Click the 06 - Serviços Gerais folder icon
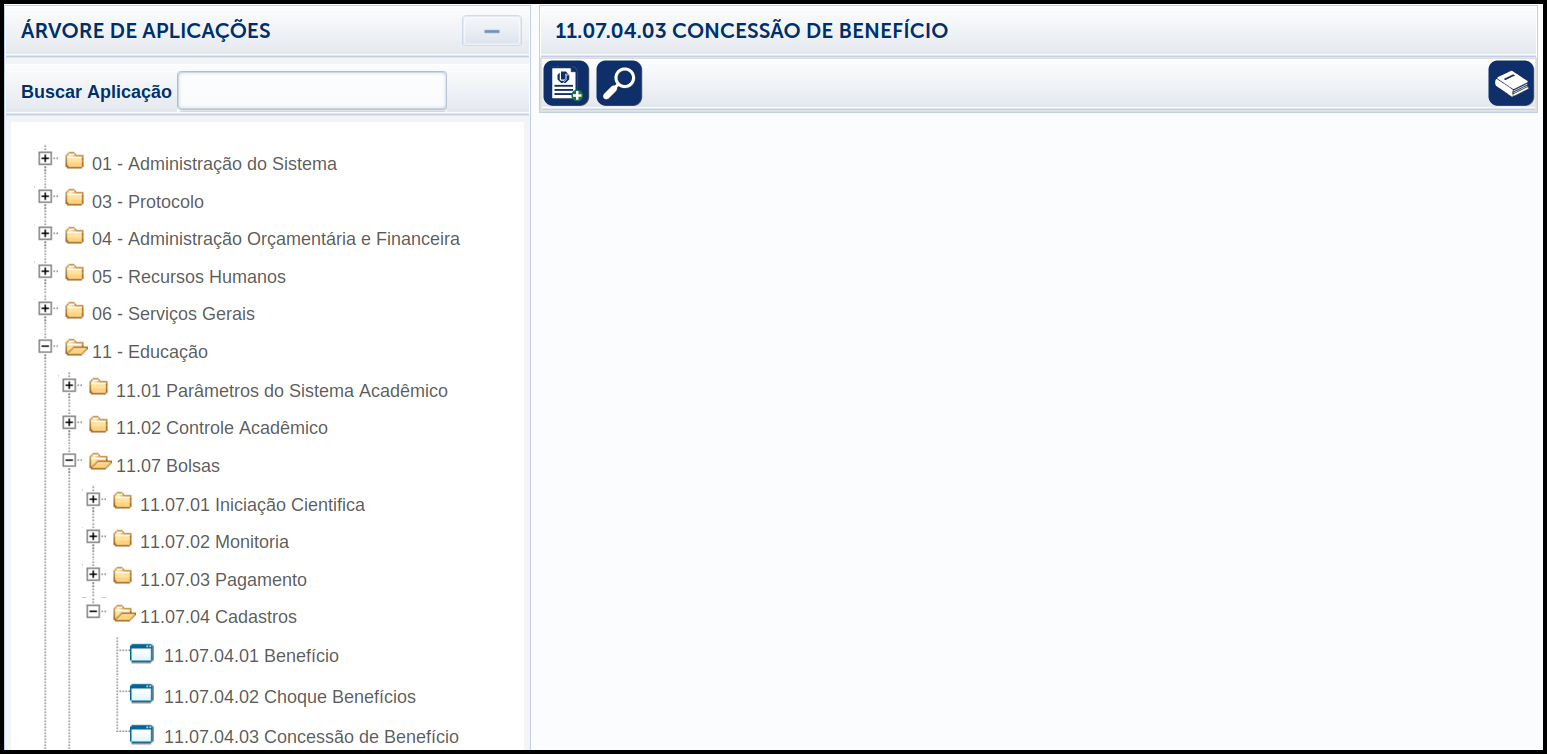Viewport: 1547px width, 754px height. (x=74, y=311)
